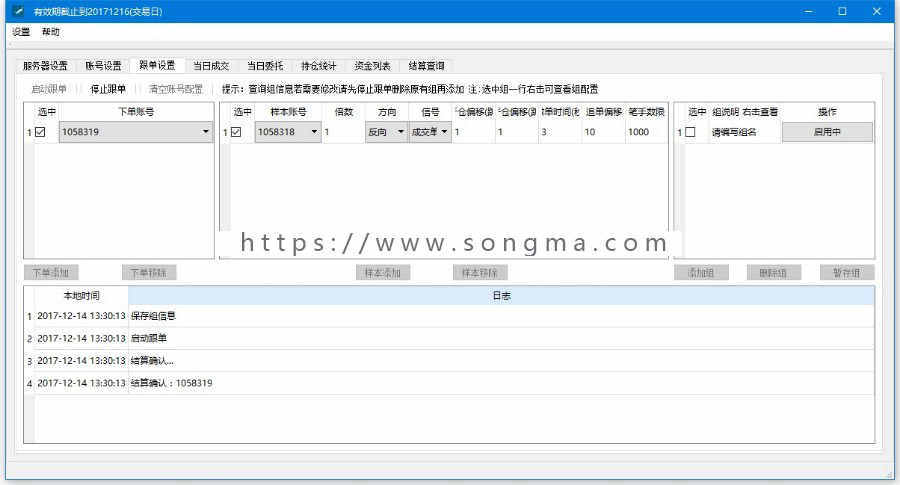Click the 下单移除 button
Screen dimensions: 900x485
pos(149,273)
